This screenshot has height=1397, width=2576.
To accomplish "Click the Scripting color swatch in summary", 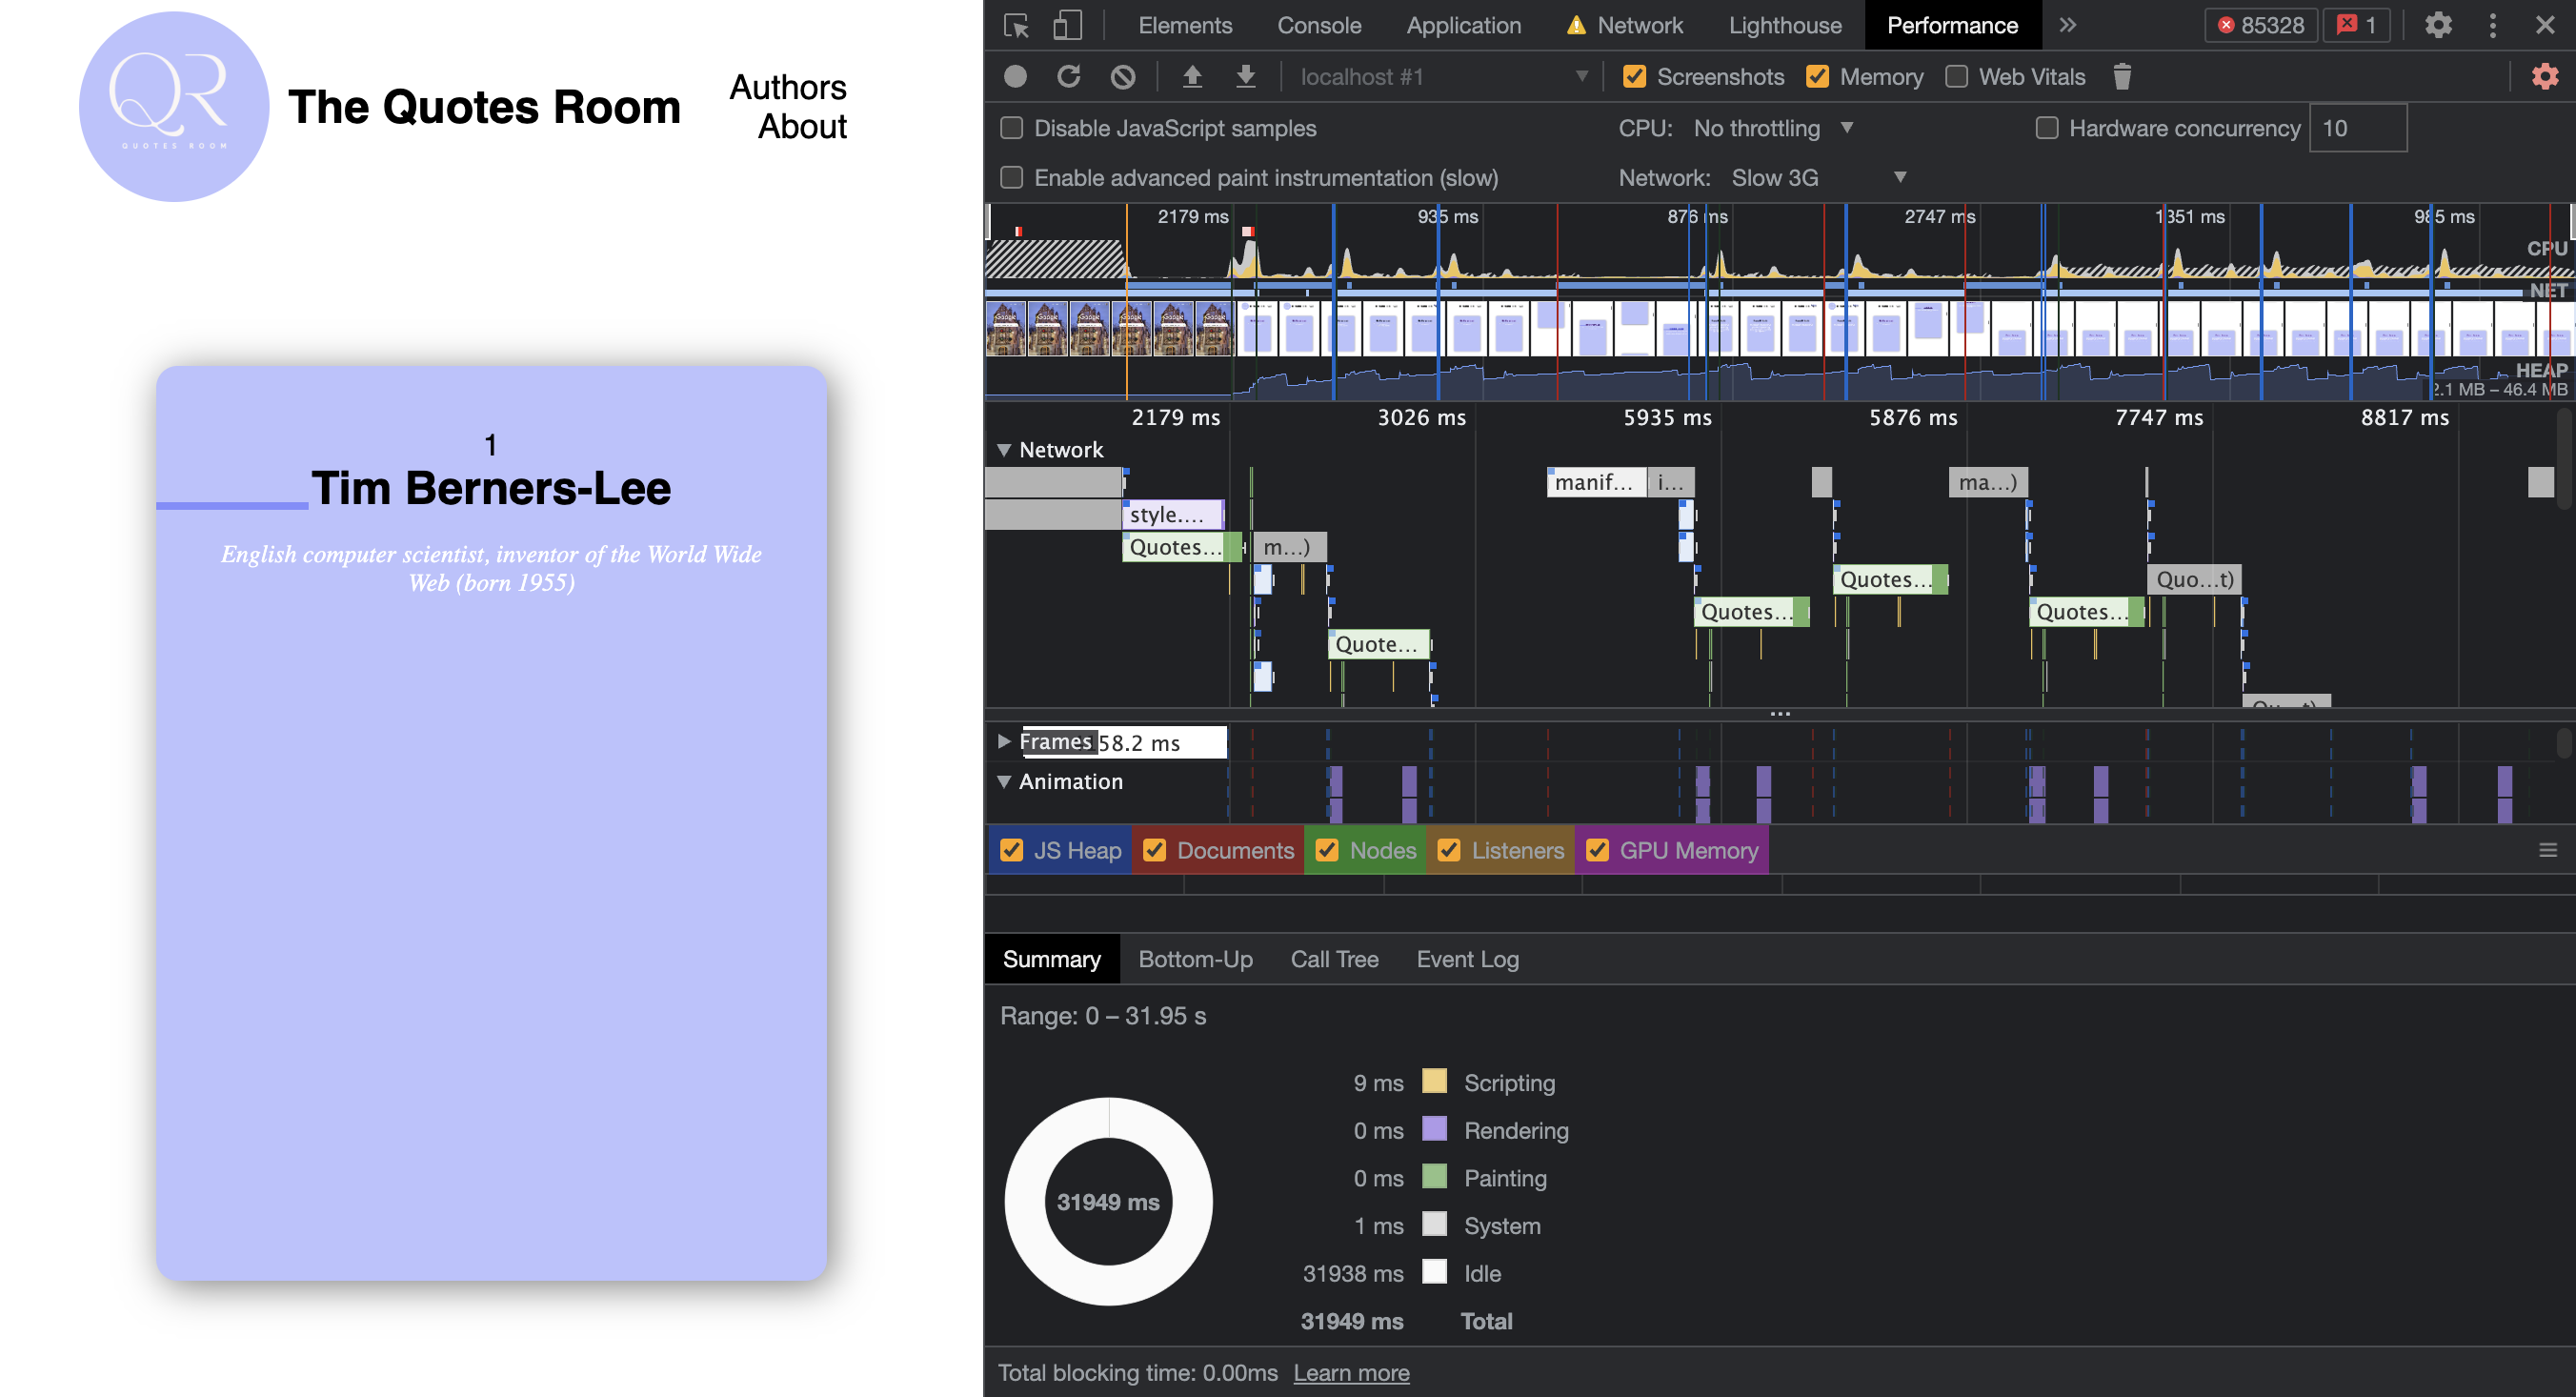I will click(1435, 1081).
